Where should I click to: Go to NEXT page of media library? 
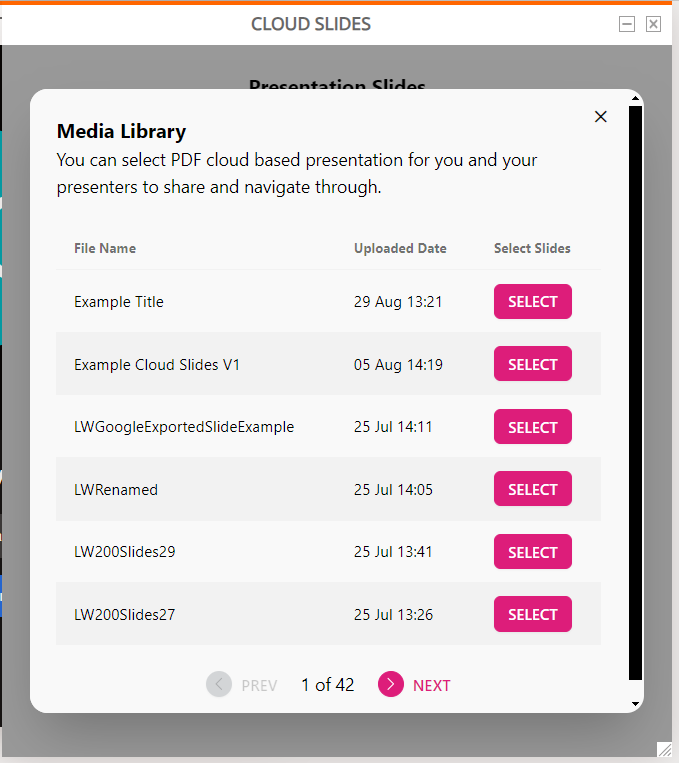click(x=432, y=685)
